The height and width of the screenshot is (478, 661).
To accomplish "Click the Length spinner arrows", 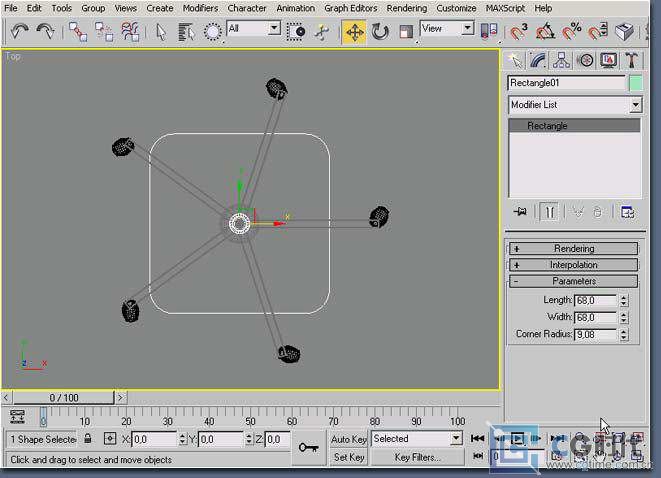I will coord(624,301).
